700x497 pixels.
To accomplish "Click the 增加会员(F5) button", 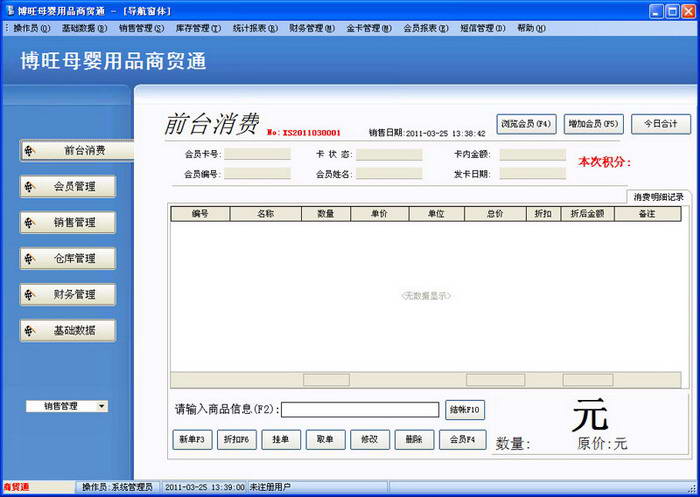I will (x=593, y=124).
